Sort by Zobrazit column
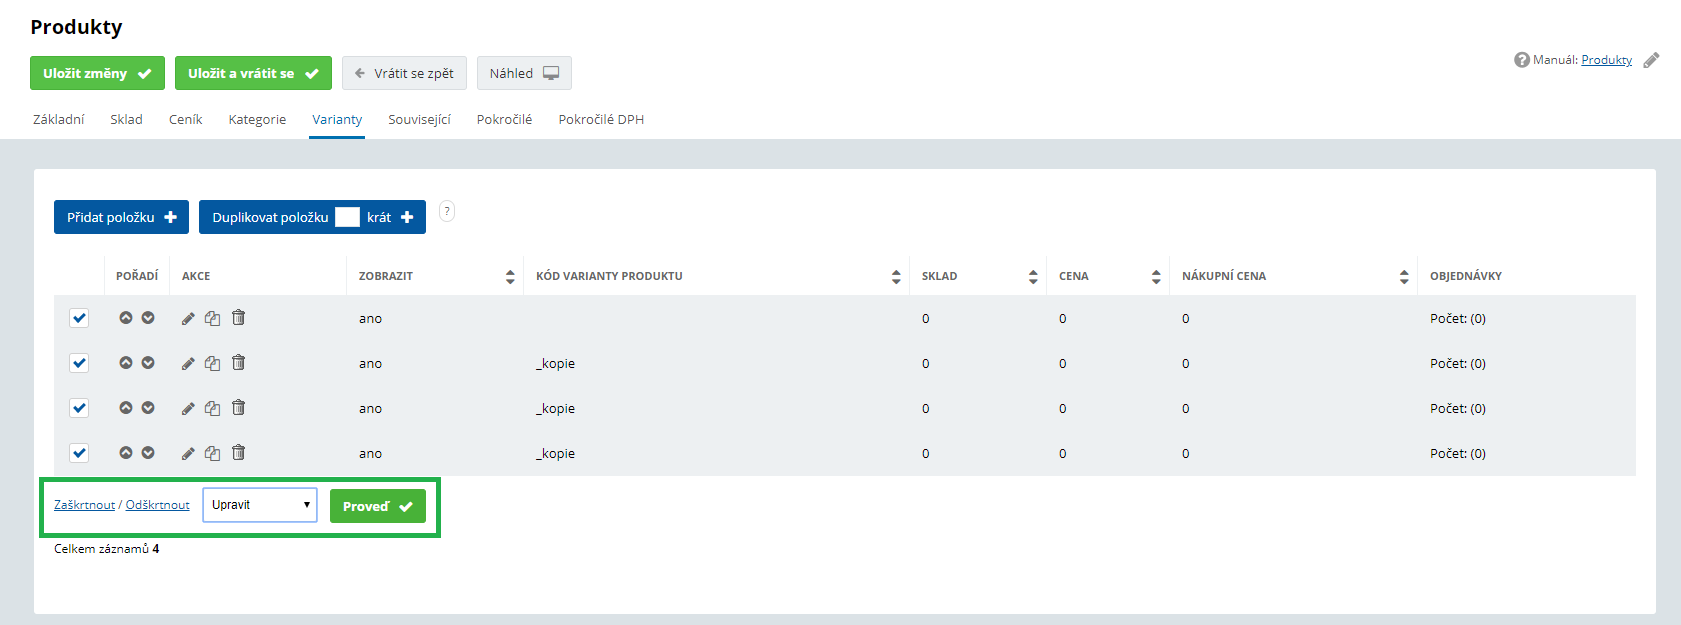Viewport: 1681px width, 625px height. coord(510,277)
